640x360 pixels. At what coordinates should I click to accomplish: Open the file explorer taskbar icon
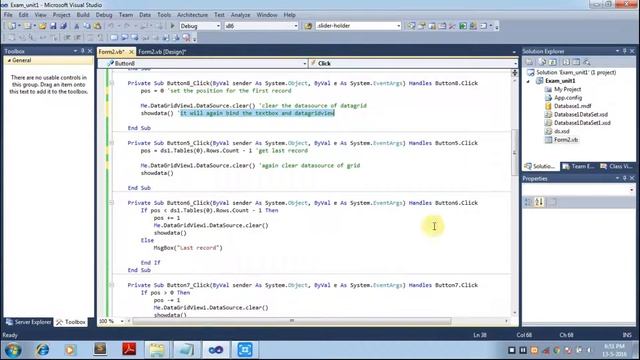[x=157, y=350]
